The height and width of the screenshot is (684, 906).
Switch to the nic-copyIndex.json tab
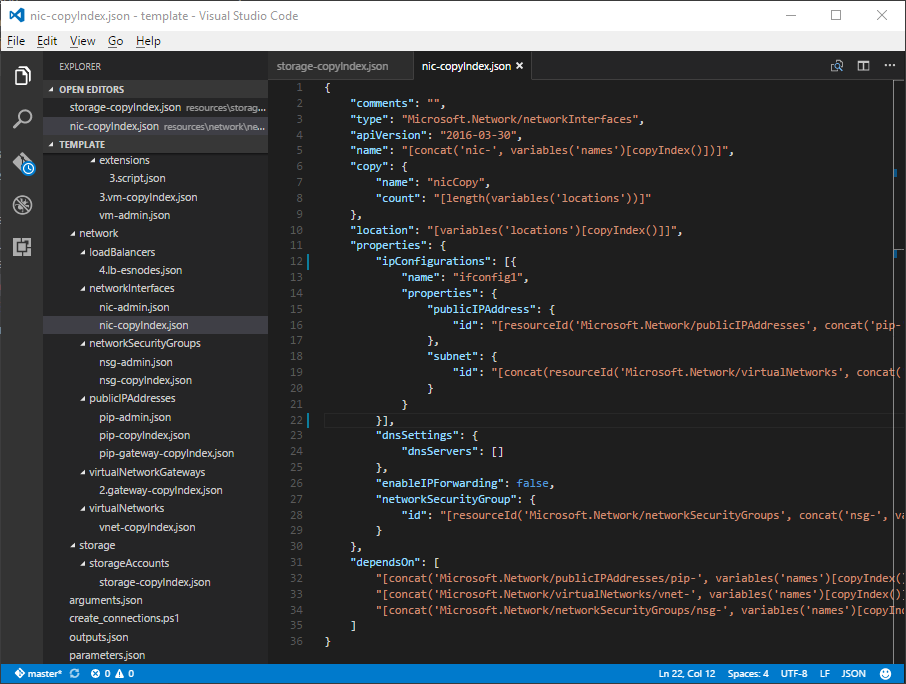466,66
